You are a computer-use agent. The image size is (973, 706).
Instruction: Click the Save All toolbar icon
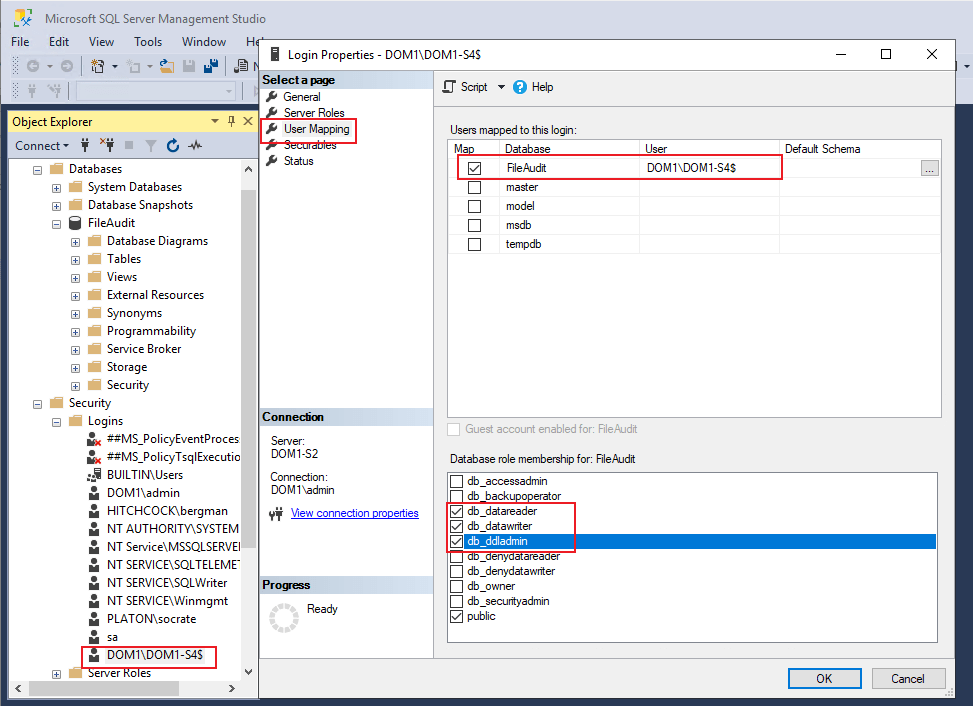click(211, 66)
